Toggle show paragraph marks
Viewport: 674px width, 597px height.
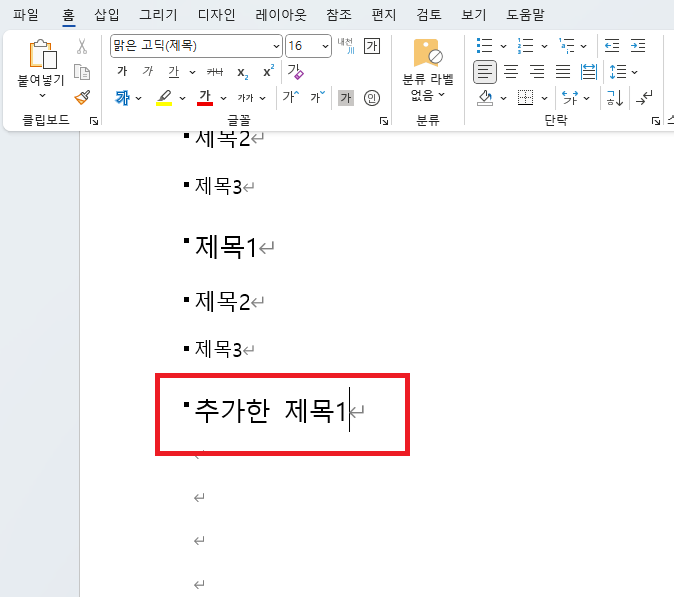pyautogui.click(x=644, y=98)
